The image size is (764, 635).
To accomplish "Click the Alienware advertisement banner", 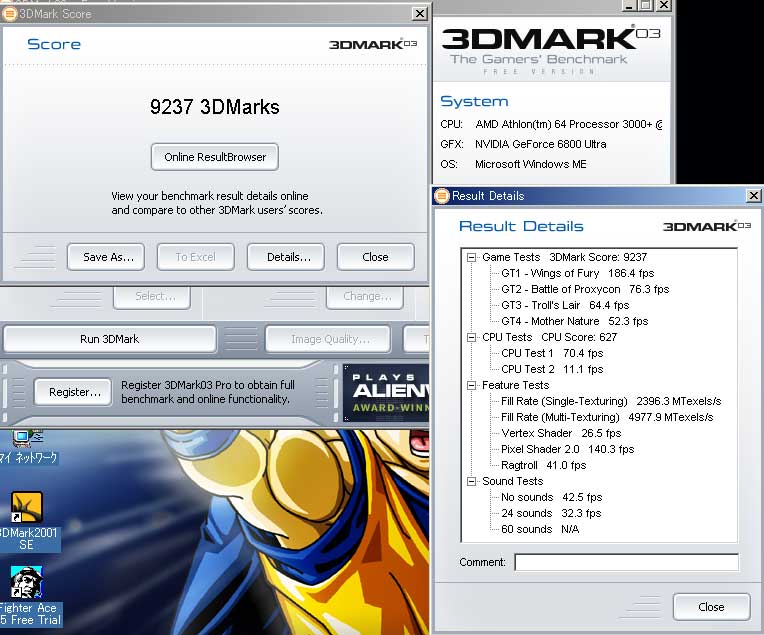I will click(x=386, y=393).
